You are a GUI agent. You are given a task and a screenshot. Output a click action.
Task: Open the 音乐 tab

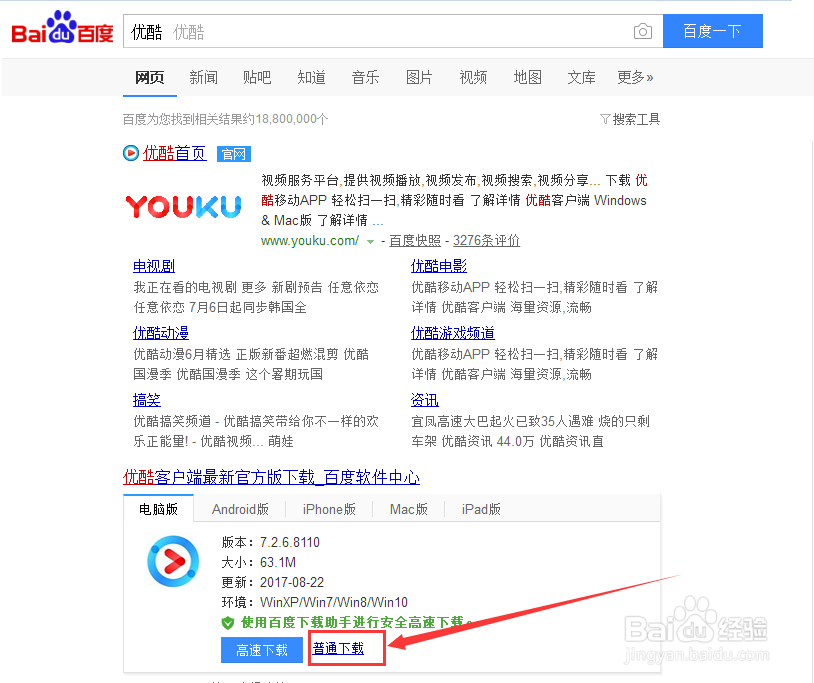[365, 78]
